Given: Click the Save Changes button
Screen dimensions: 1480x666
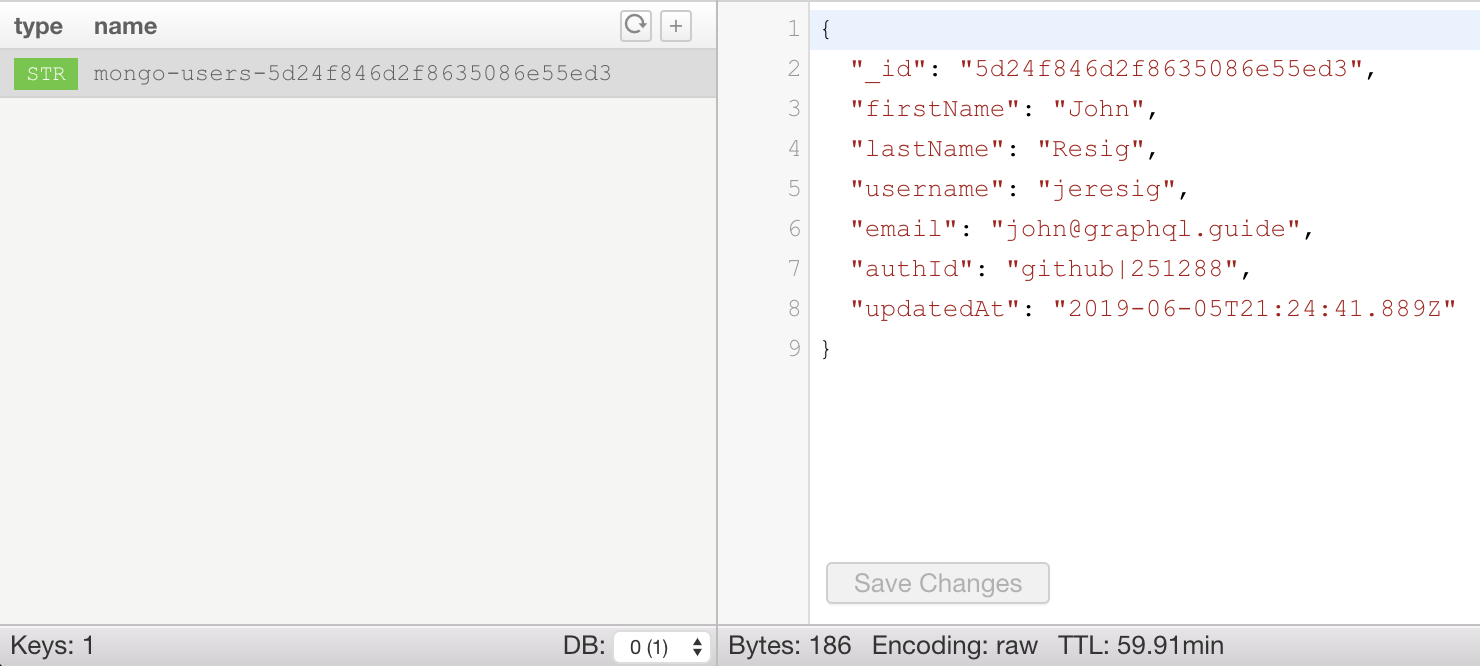Looking at the screenshot, I should point(938,583).
